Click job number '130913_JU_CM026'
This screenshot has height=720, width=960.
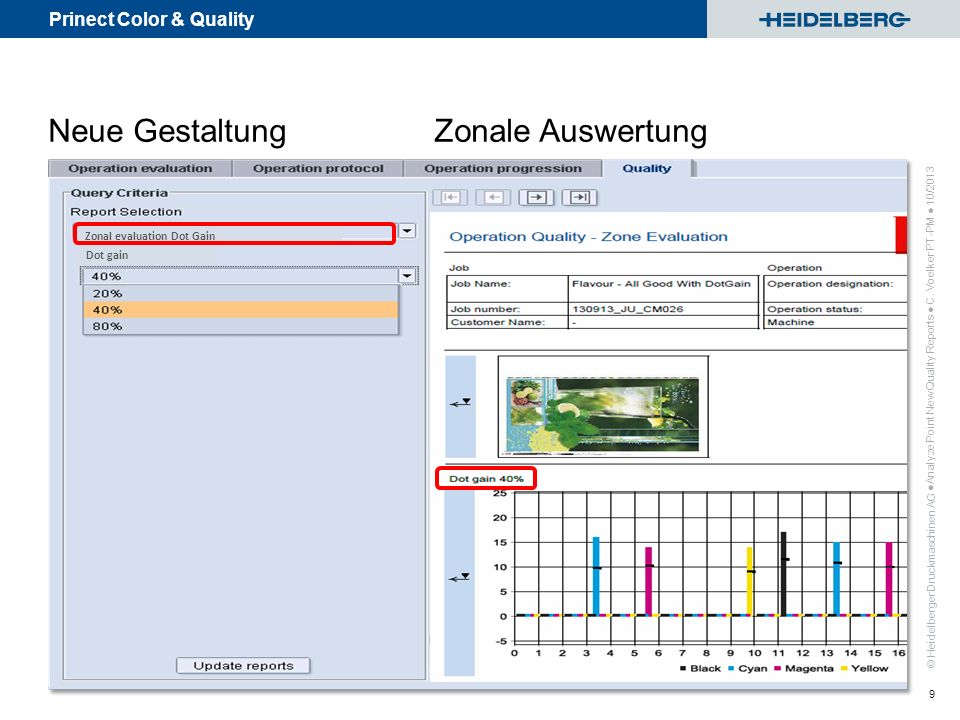[x=628, y=309]
